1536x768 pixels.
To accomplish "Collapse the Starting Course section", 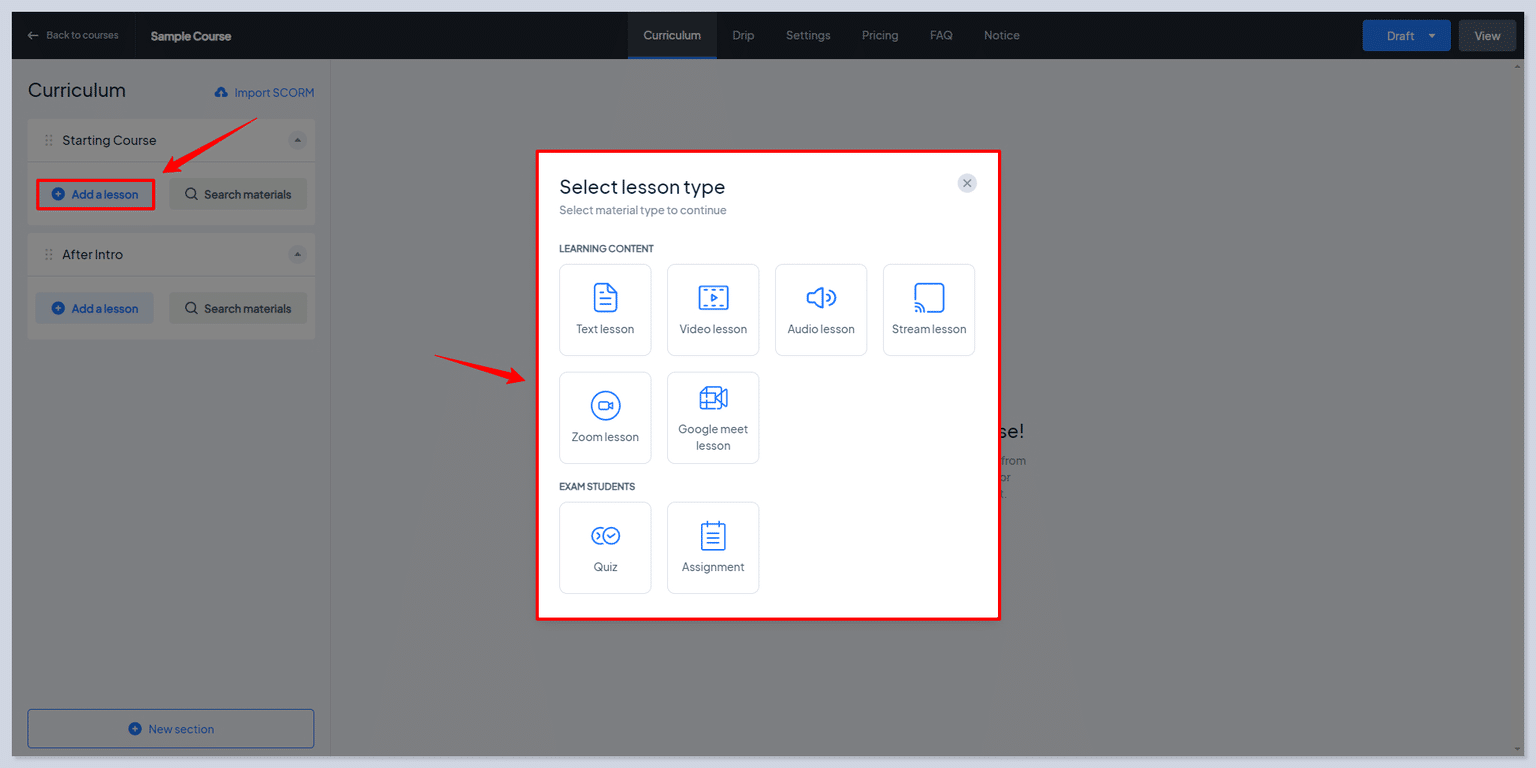I will [x=297, y=140].
